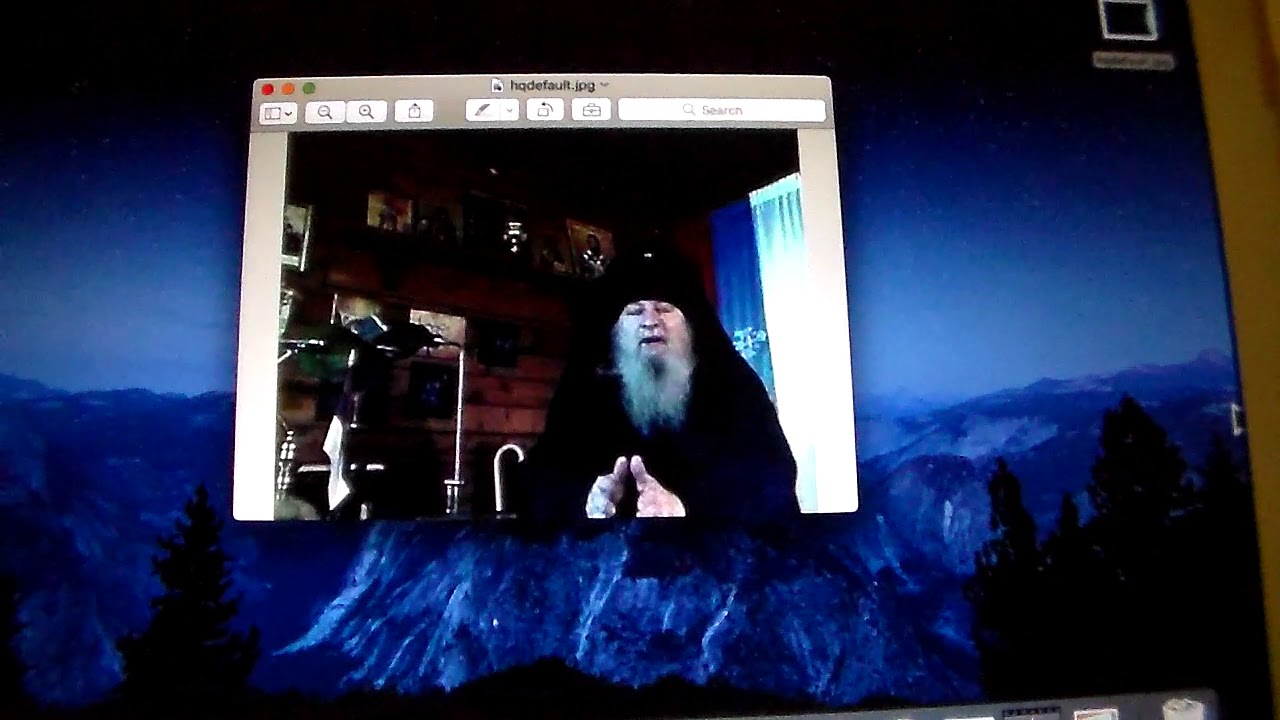Expand the highlight color dropdown arrow
The height and width of the screenshot is (720, 1280).
click(x=509, y=110)
